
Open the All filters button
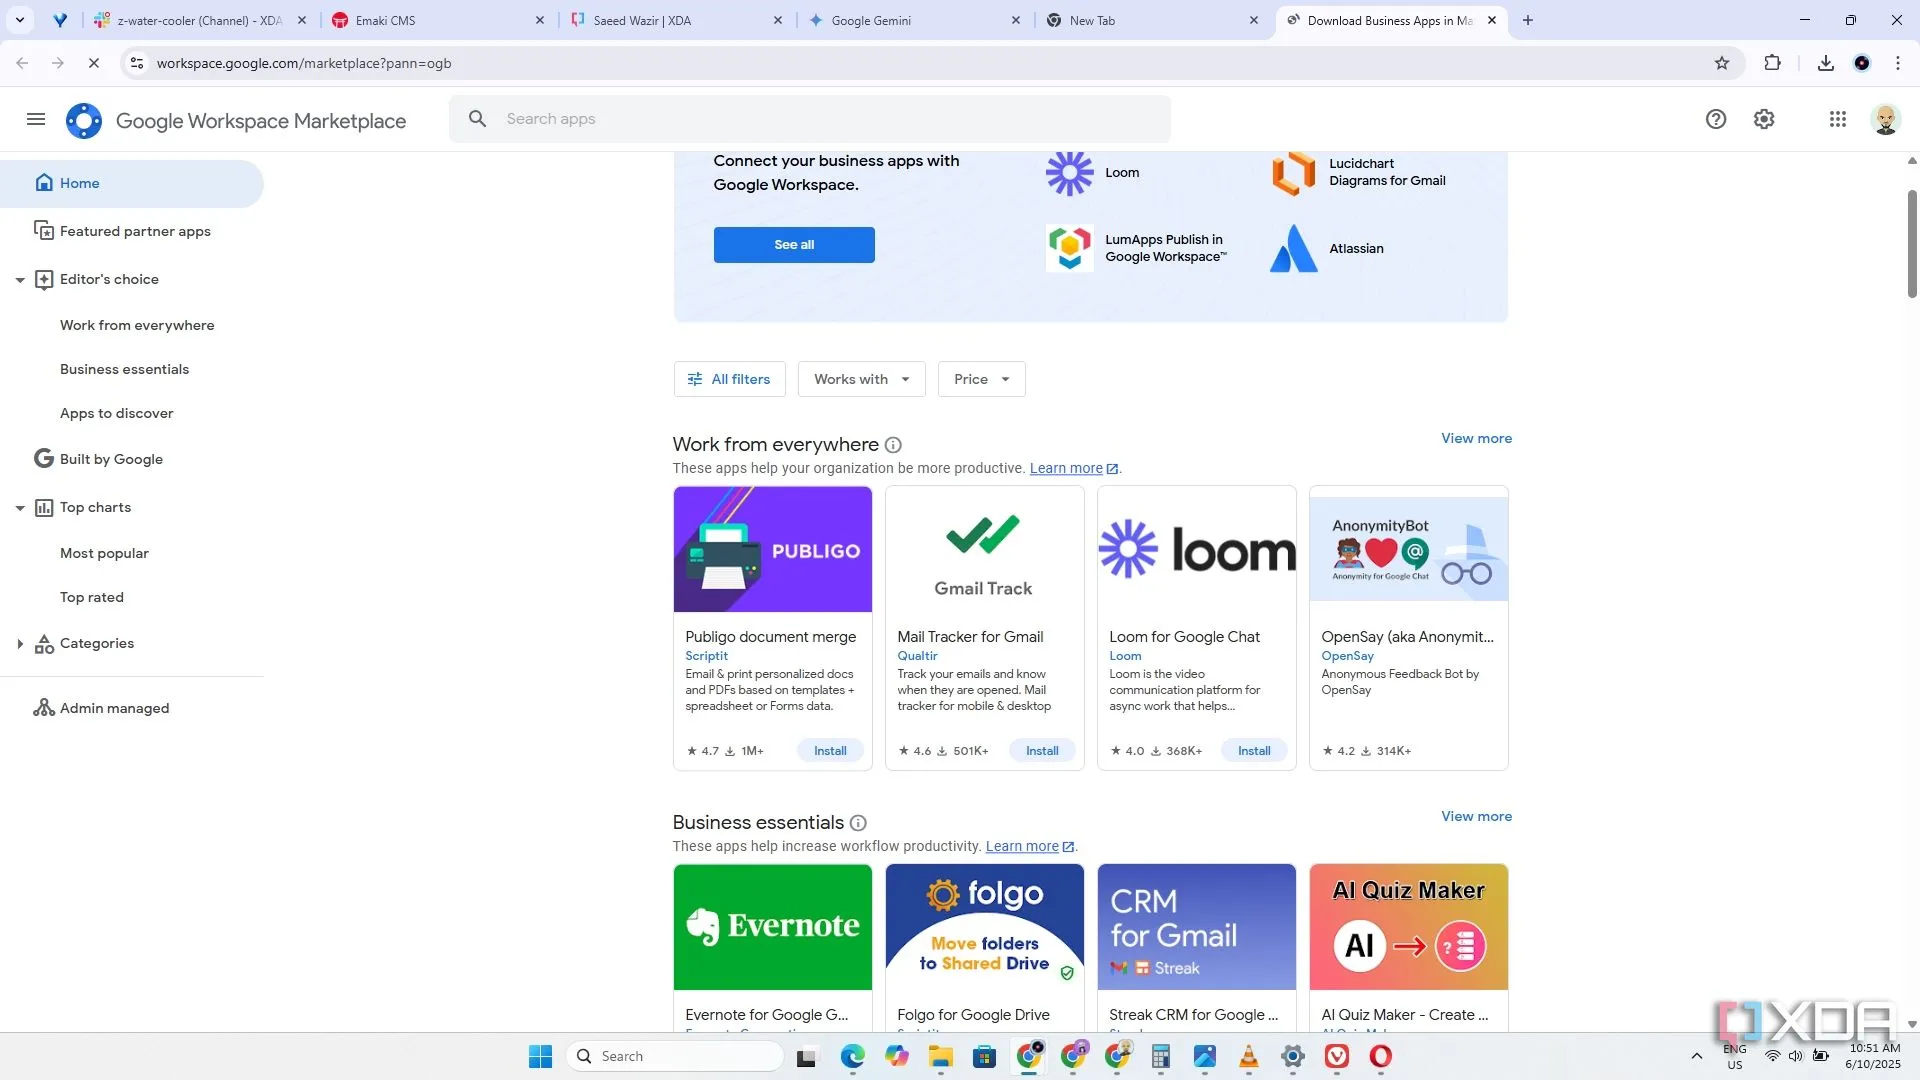click(729, 379)
